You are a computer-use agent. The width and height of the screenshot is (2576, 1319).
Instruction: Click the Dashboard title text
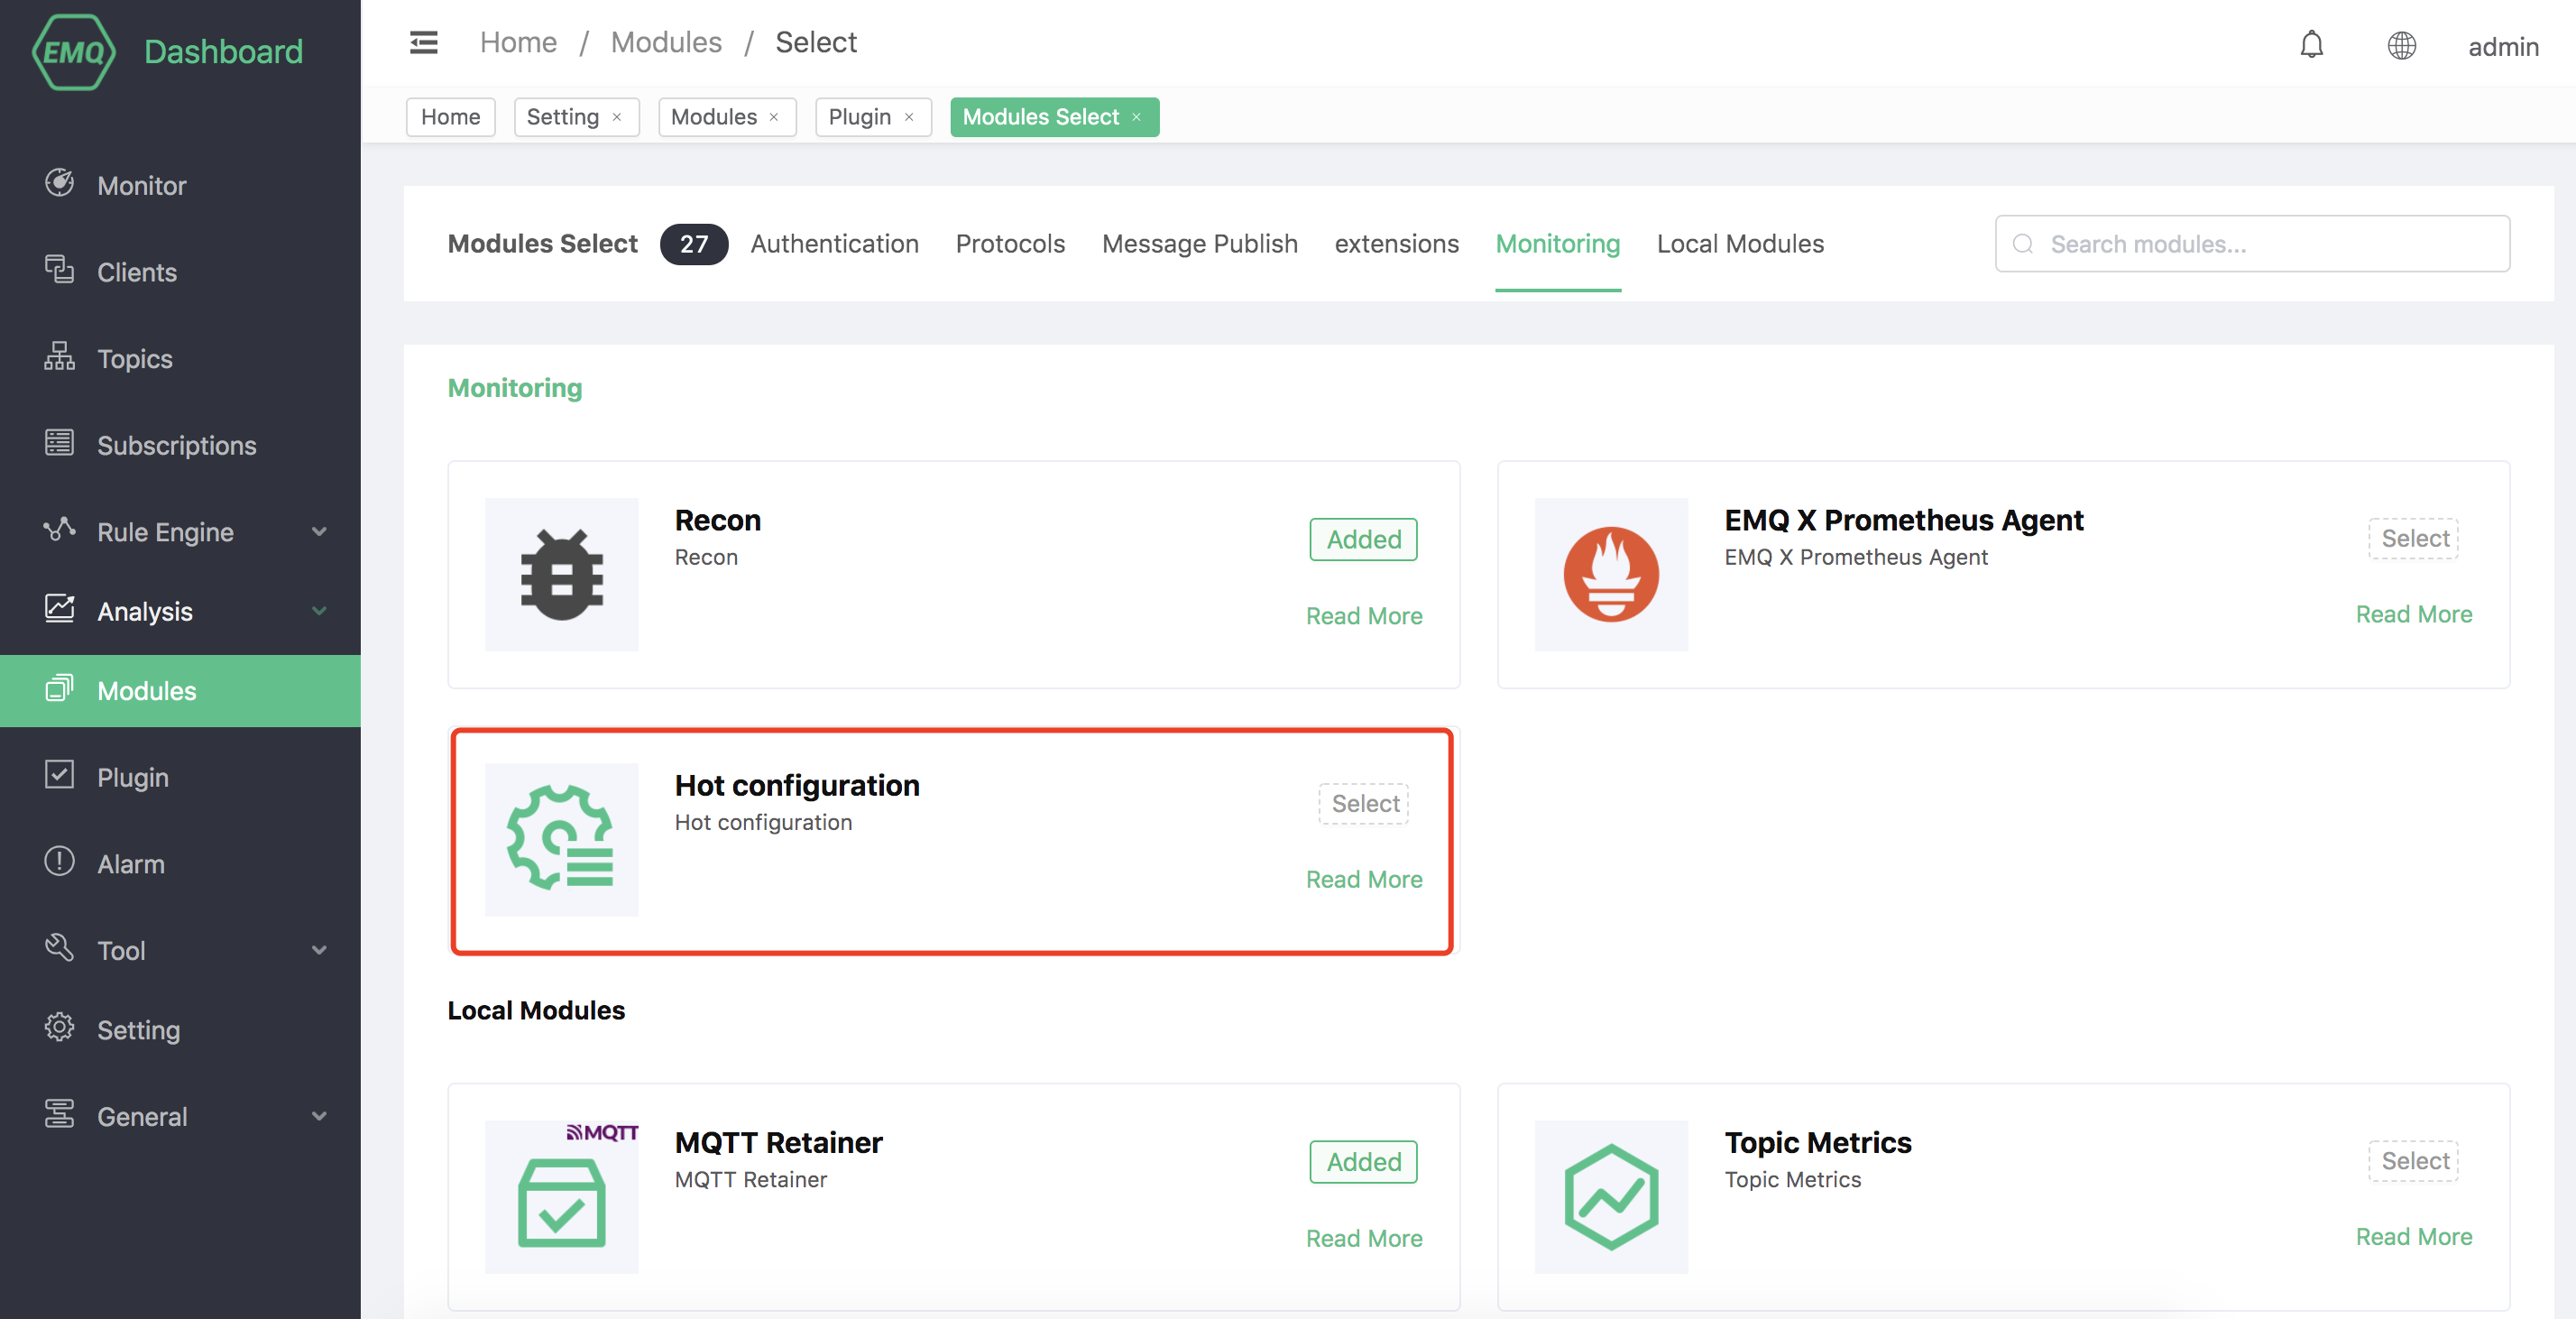tap(223, 51)
